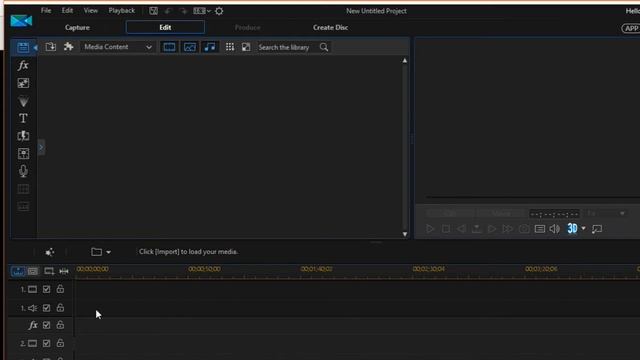640x360 pixels.
Task: Expand the explorer view side arrow
Action: (x=41, y=147)
